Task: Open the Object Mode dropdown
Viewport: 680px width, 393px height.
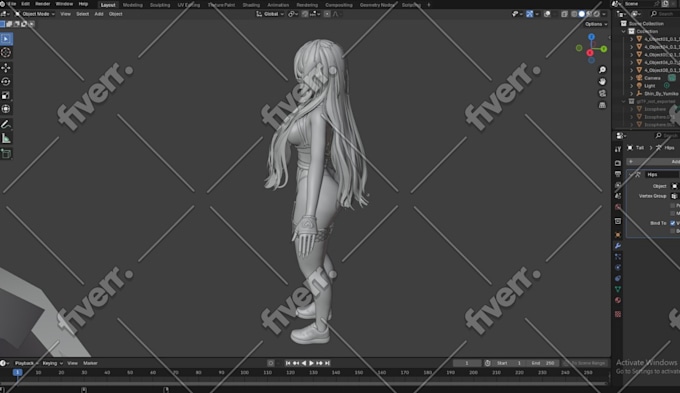Action: [35, 14]
